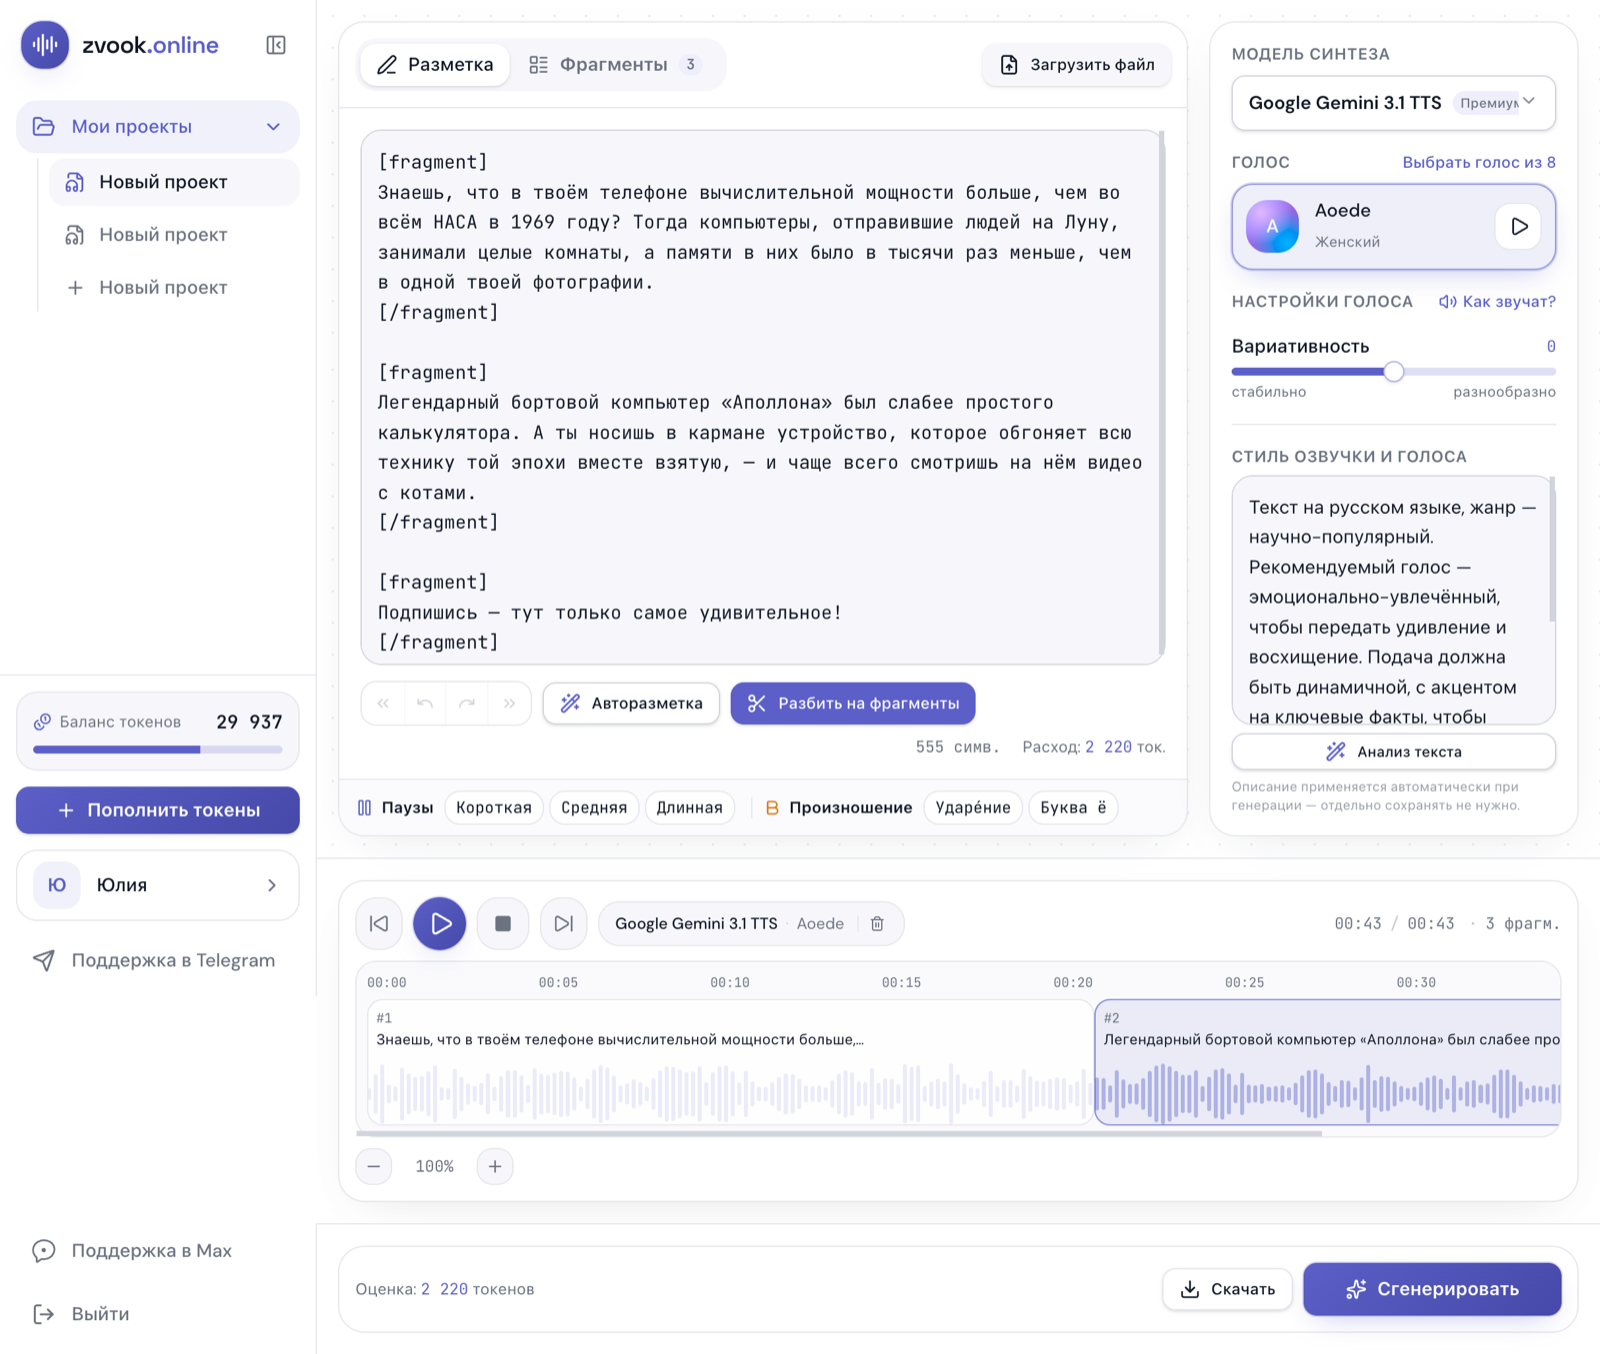Open the Как звучит? link

[x=1497, y=302]
